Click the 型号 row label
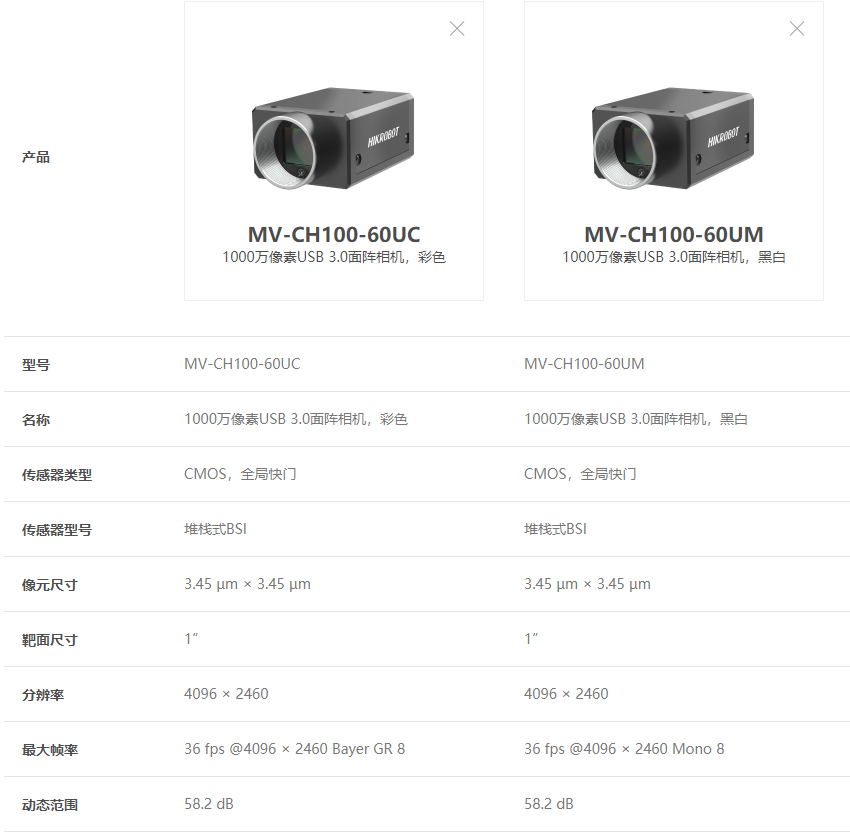This screenshot has height=833, width=850. (36, 365)
